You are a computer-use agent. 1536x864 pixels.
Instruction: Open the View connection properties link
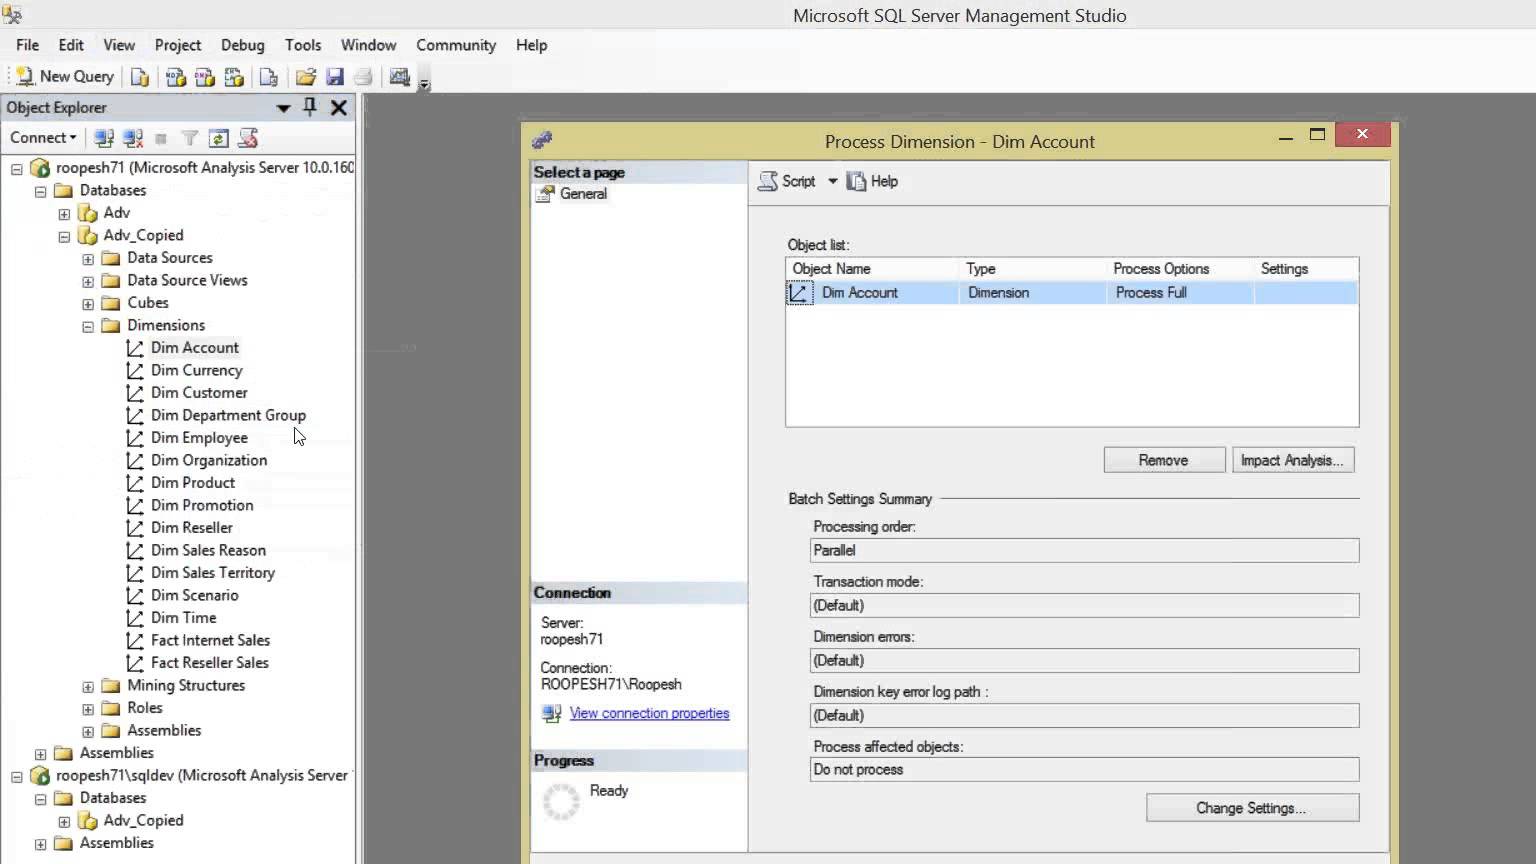click(x=649, y=713)
